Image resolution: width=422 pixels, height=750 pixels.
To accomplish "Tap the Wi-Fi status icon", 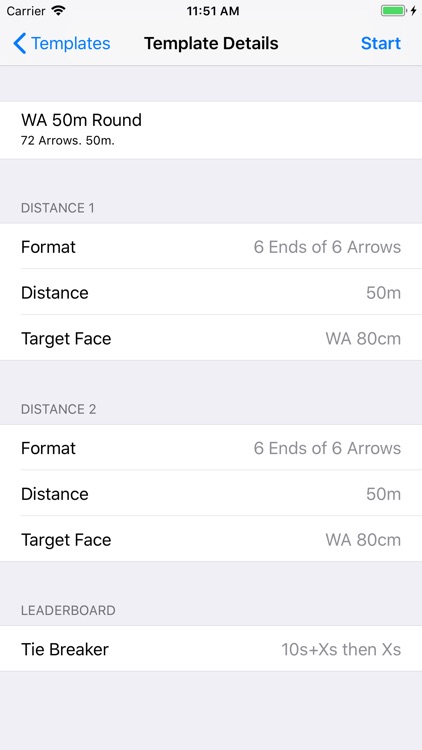I will pyautogui.click(x=58, y=11).
